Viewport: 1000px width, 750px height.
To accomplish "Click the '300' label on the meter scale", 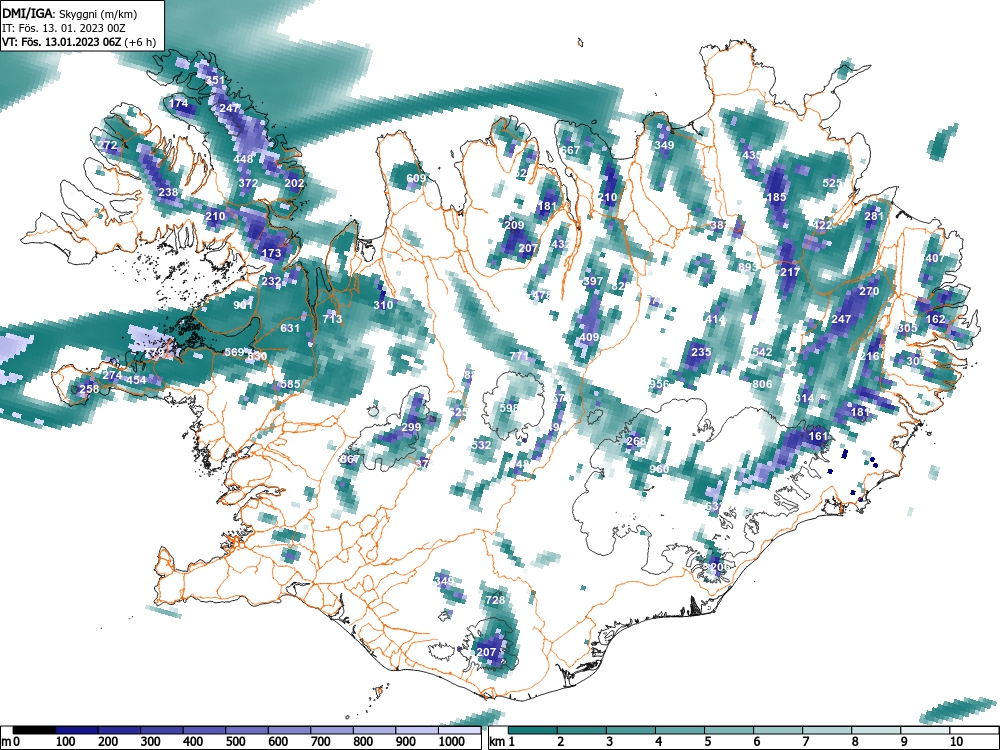I will click(151, 742).
